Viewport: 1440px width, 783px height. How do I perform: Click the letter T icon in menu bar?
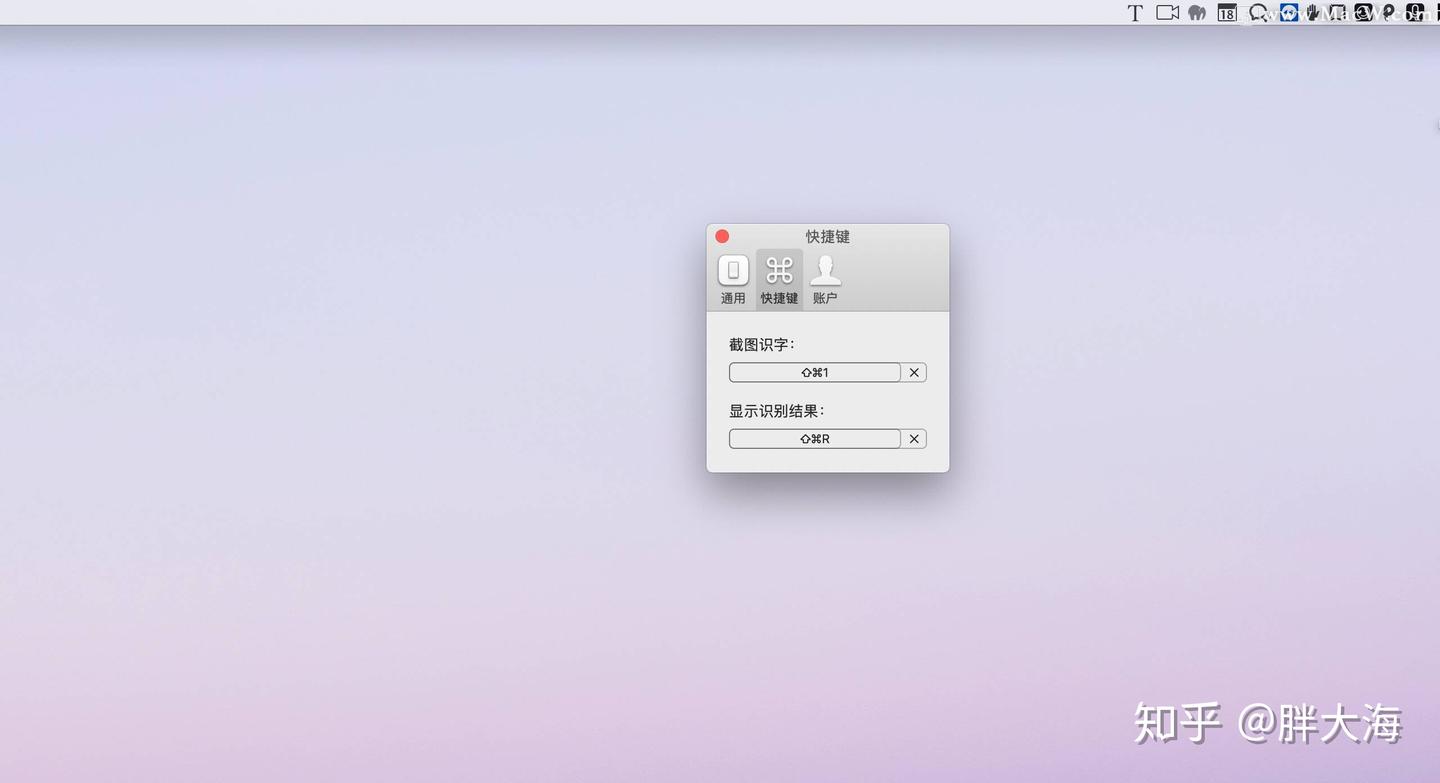(x=1135, y=13)
